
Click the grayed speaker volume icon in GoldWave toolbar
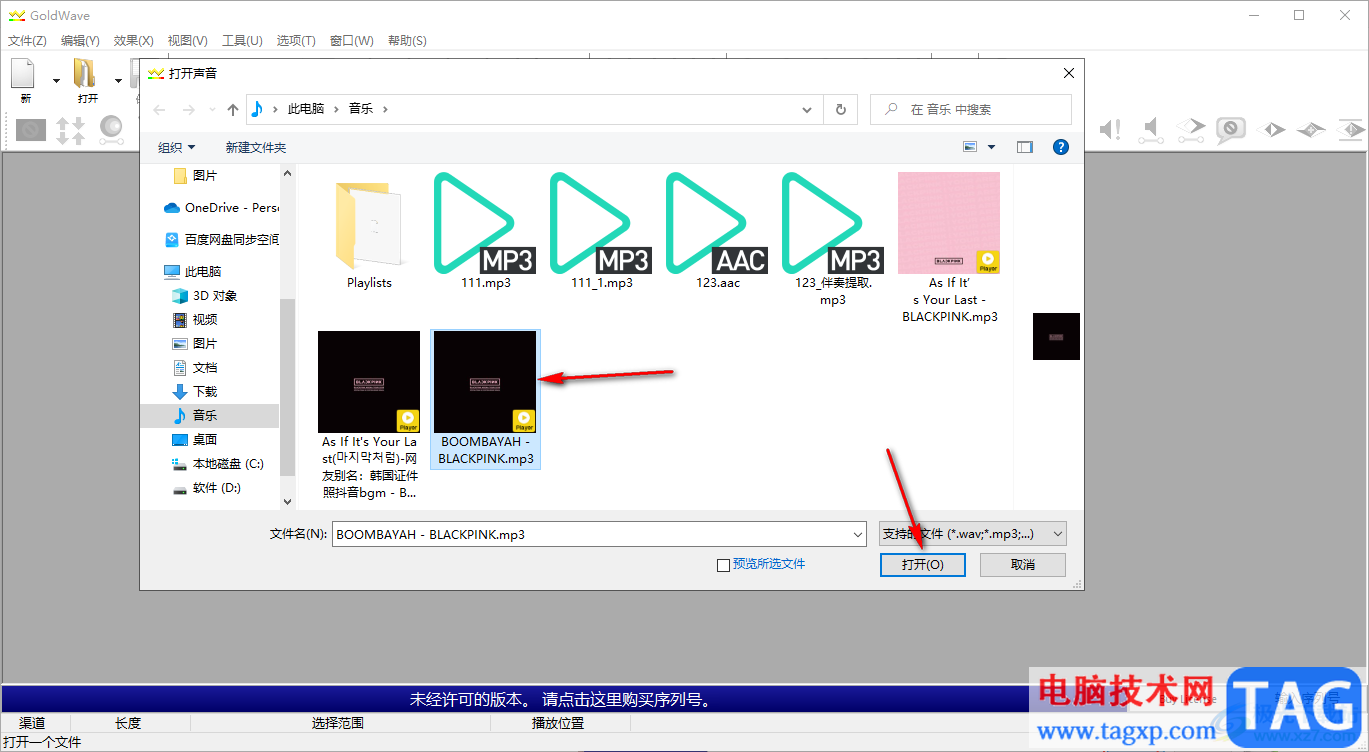tap(1152, 129)
